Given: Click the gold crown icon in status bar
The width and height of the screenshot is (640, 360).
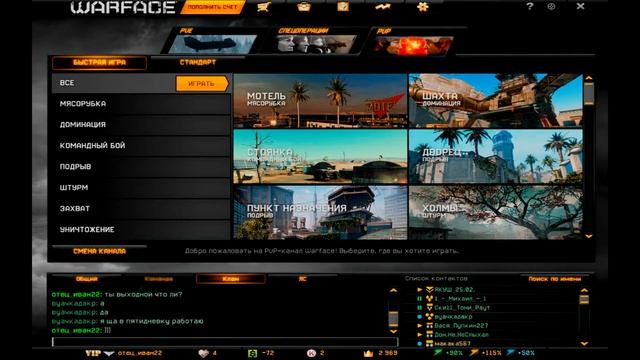Looking at the screenshot, I should (369, 353).
